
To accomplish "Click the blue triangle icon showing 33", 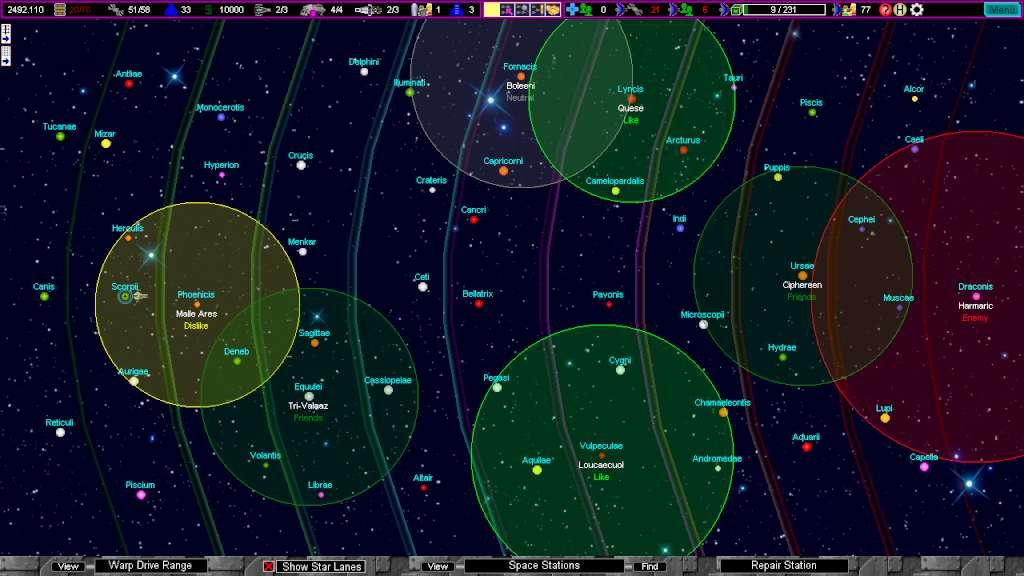I will pyautogui.click(x=171, y=8).
